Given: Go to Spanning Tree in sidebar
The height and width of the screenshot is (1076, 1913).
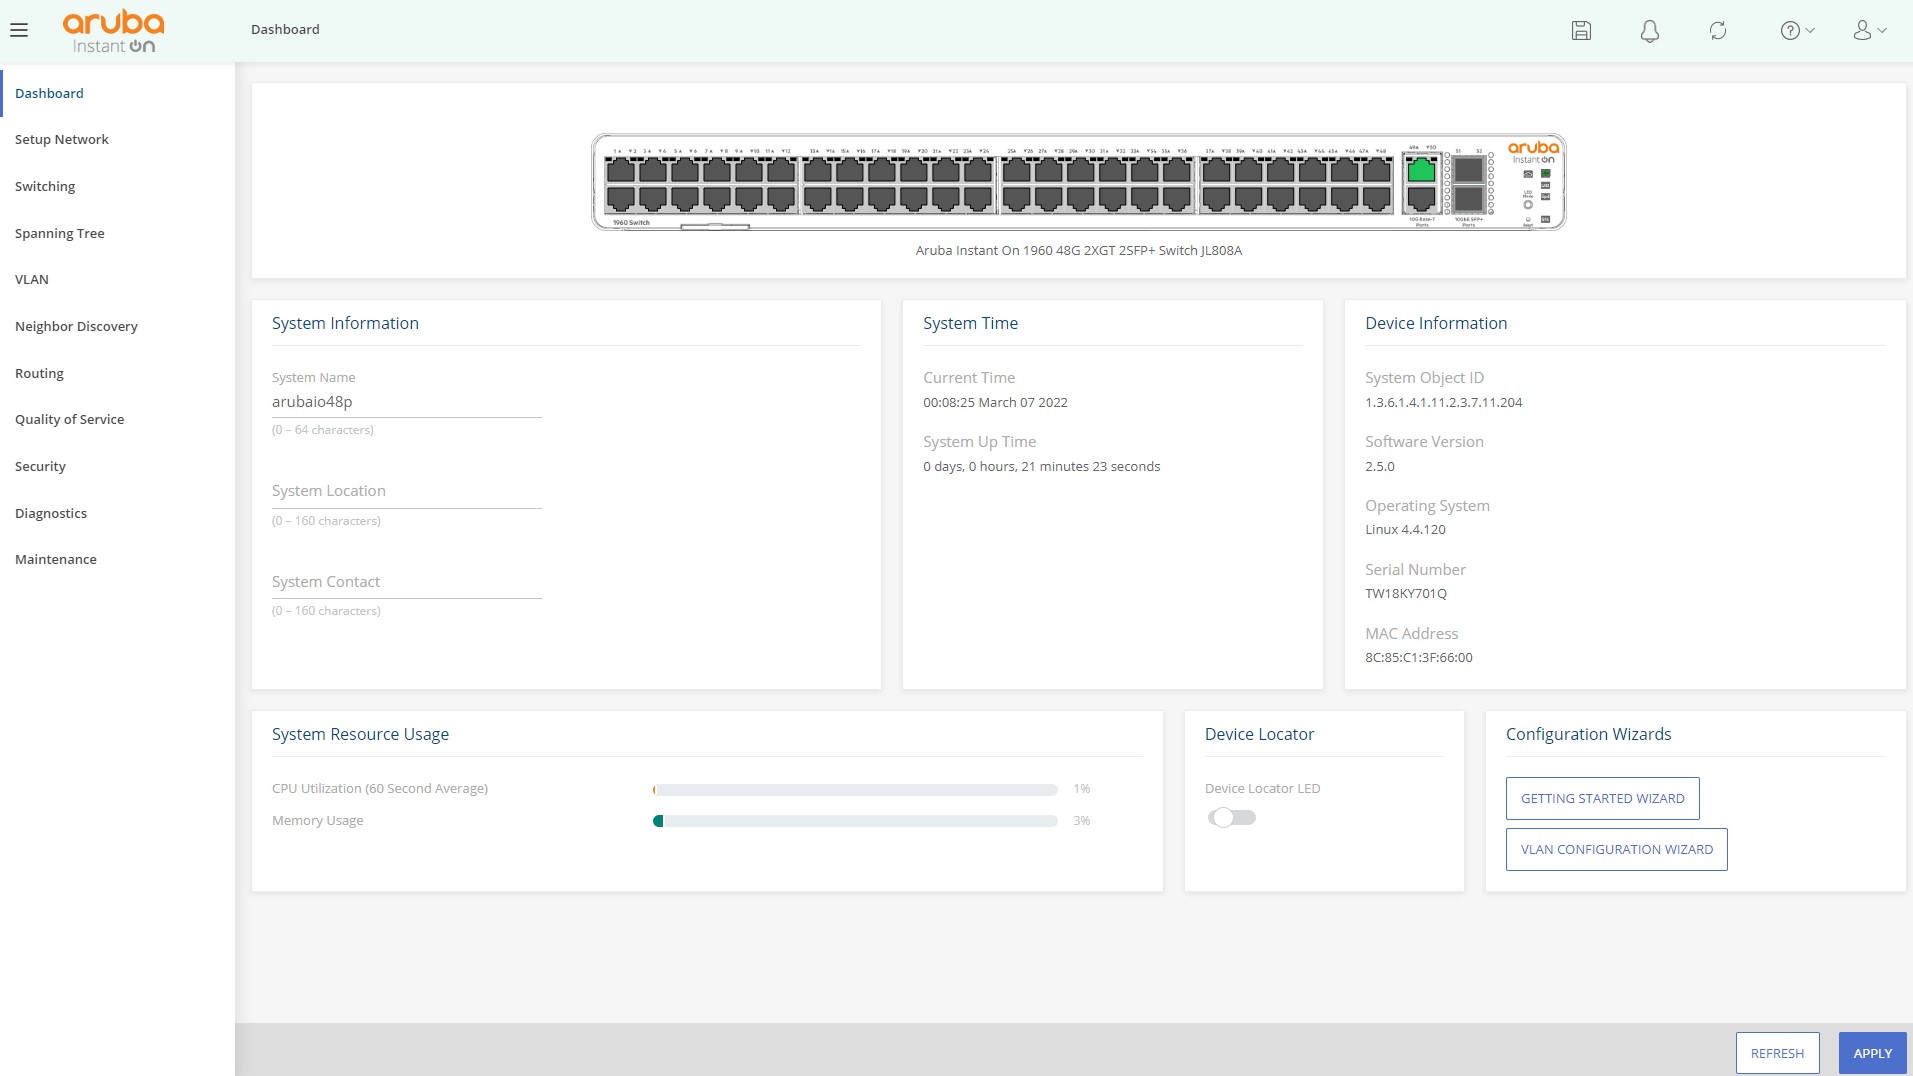Looking at the screenshot, I should 60,233.
